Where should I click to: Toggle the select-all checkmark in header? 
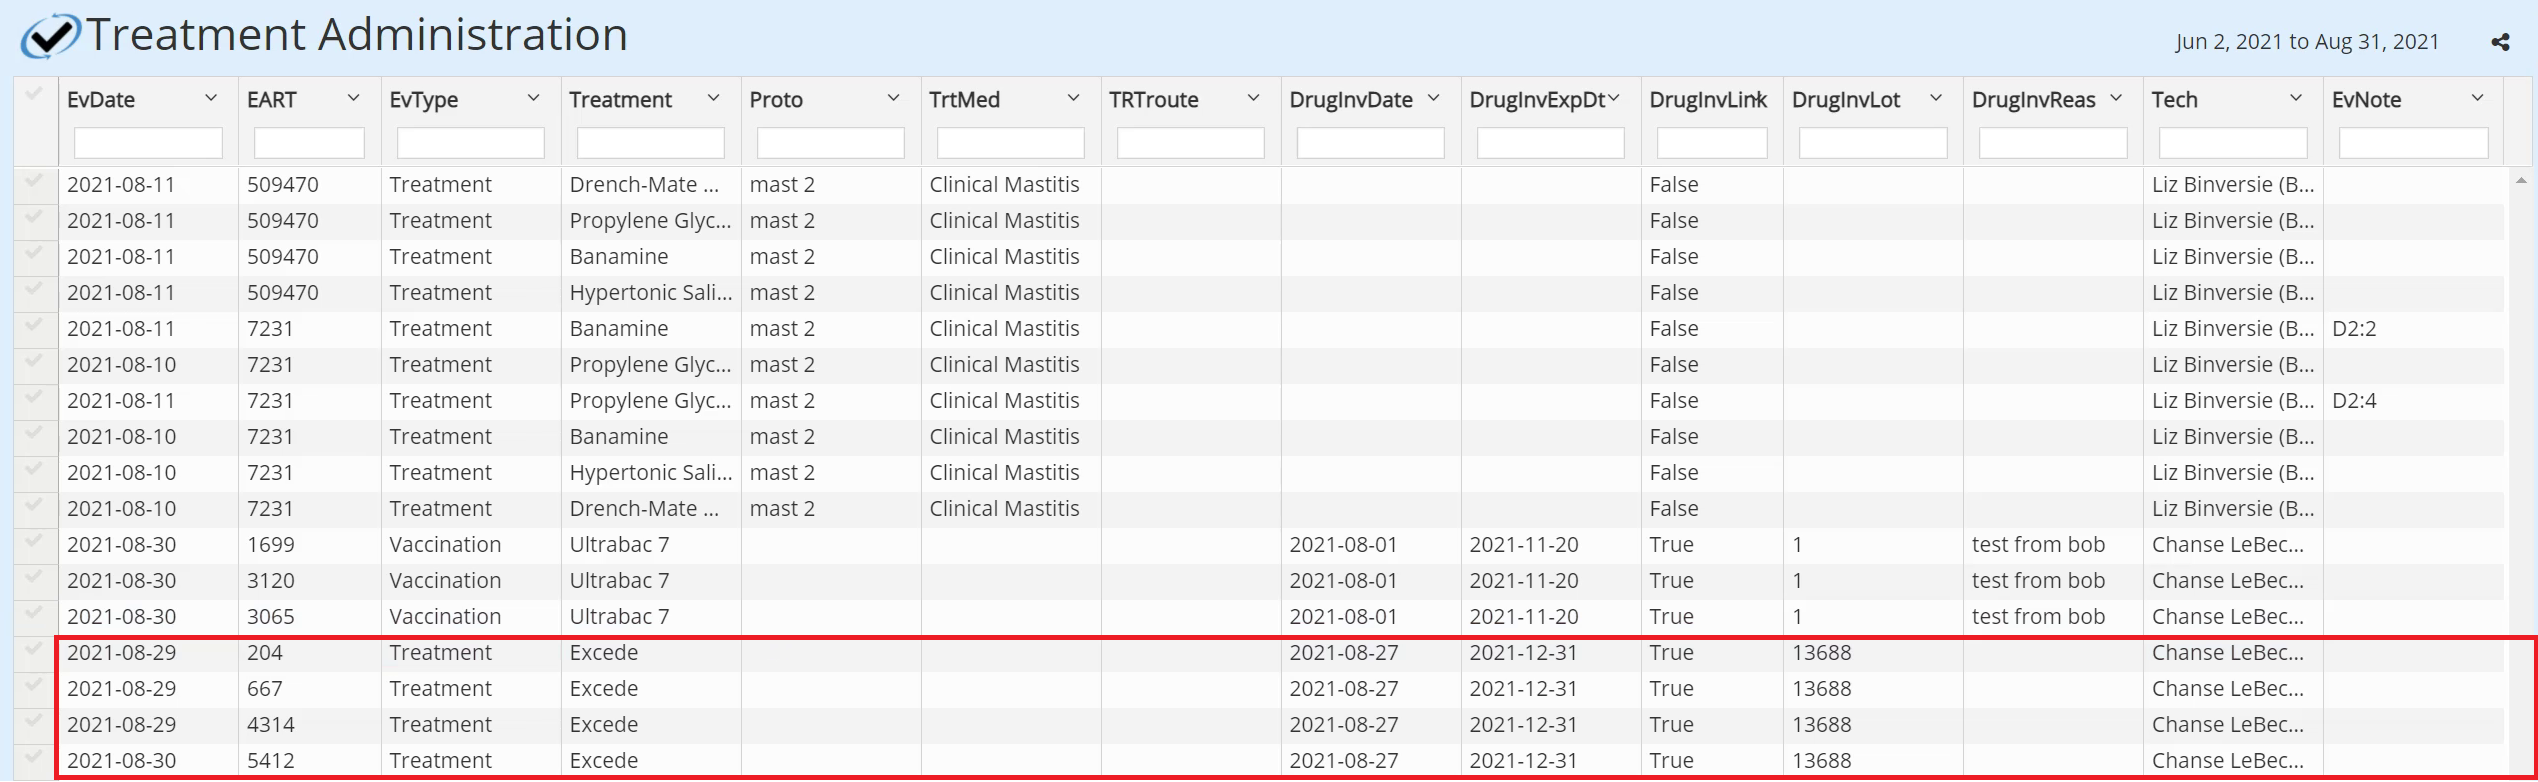[34, 94]
